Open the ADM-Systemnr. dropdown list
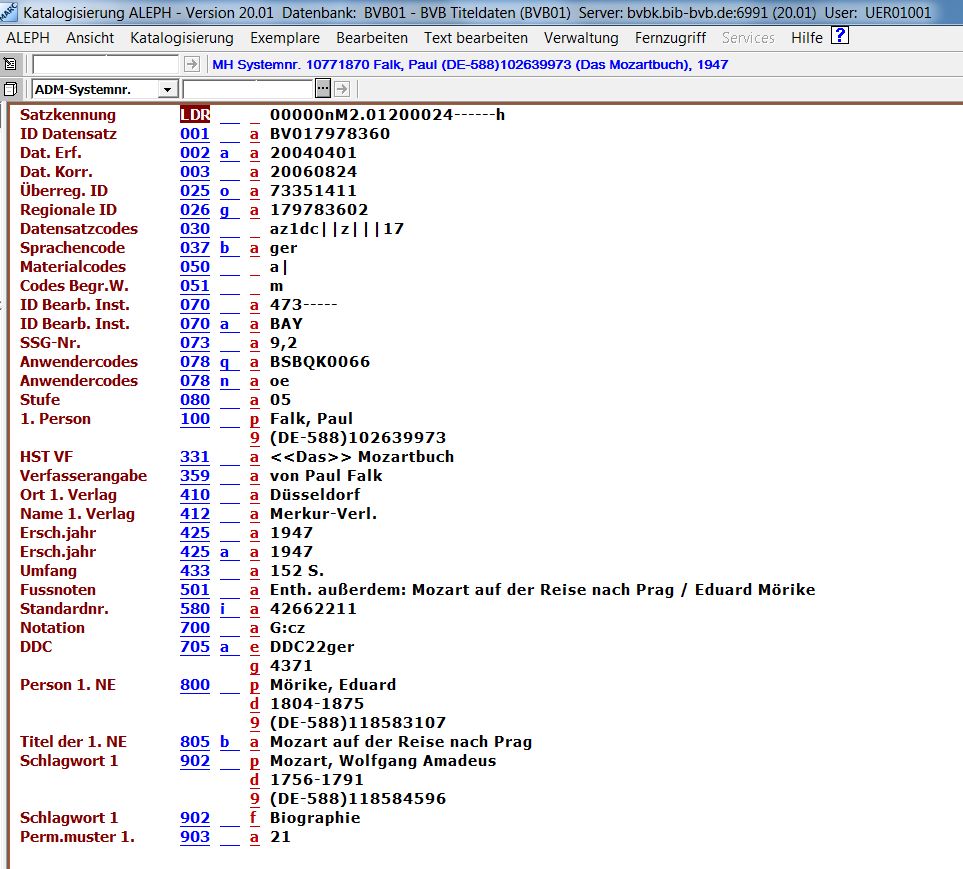This screenshot has width=963, height=869. click(x=168, y=89)
